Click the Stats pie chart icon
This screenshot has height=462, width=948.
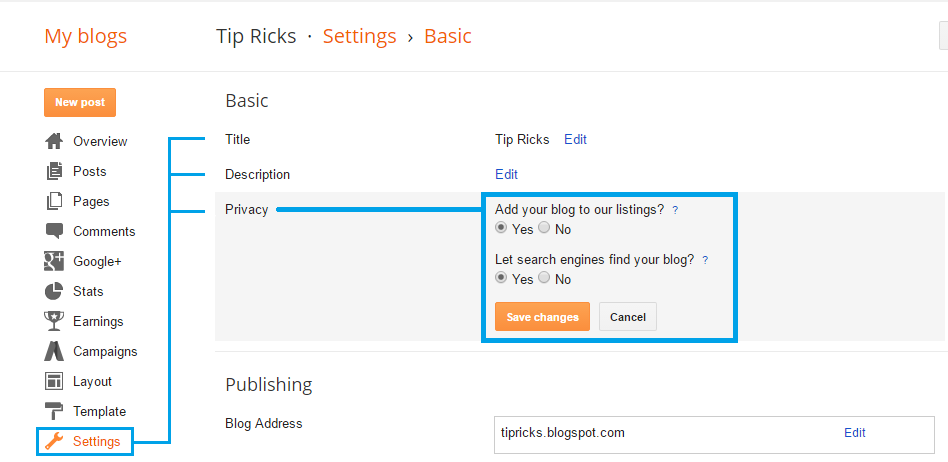54,291
